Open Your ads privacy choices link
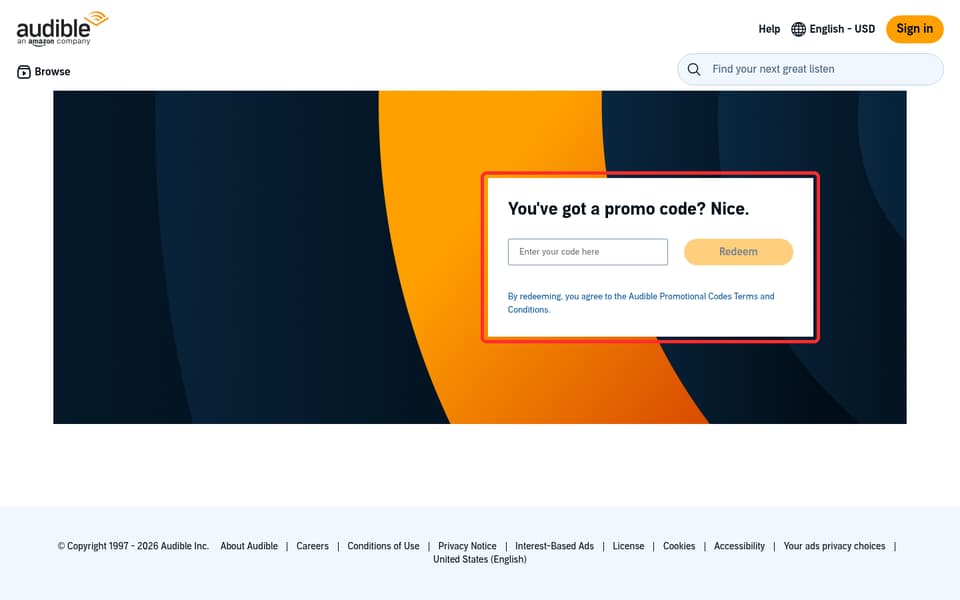960x600 pixels. pyautogui.click(x=834, y=546)
